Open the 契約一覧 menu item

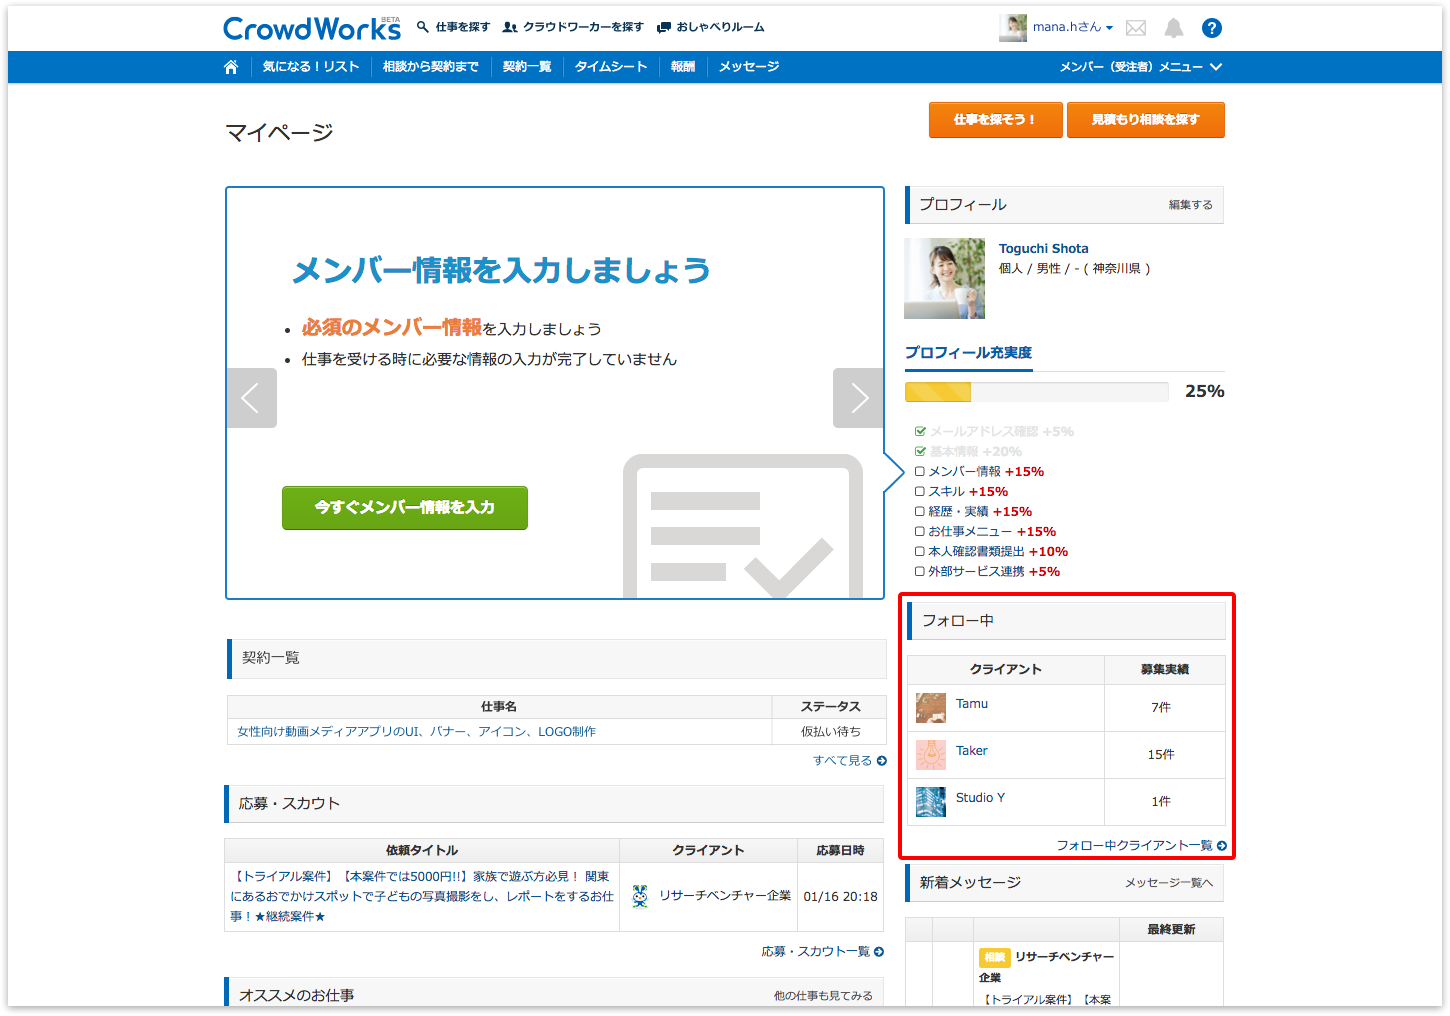(527, 67)
